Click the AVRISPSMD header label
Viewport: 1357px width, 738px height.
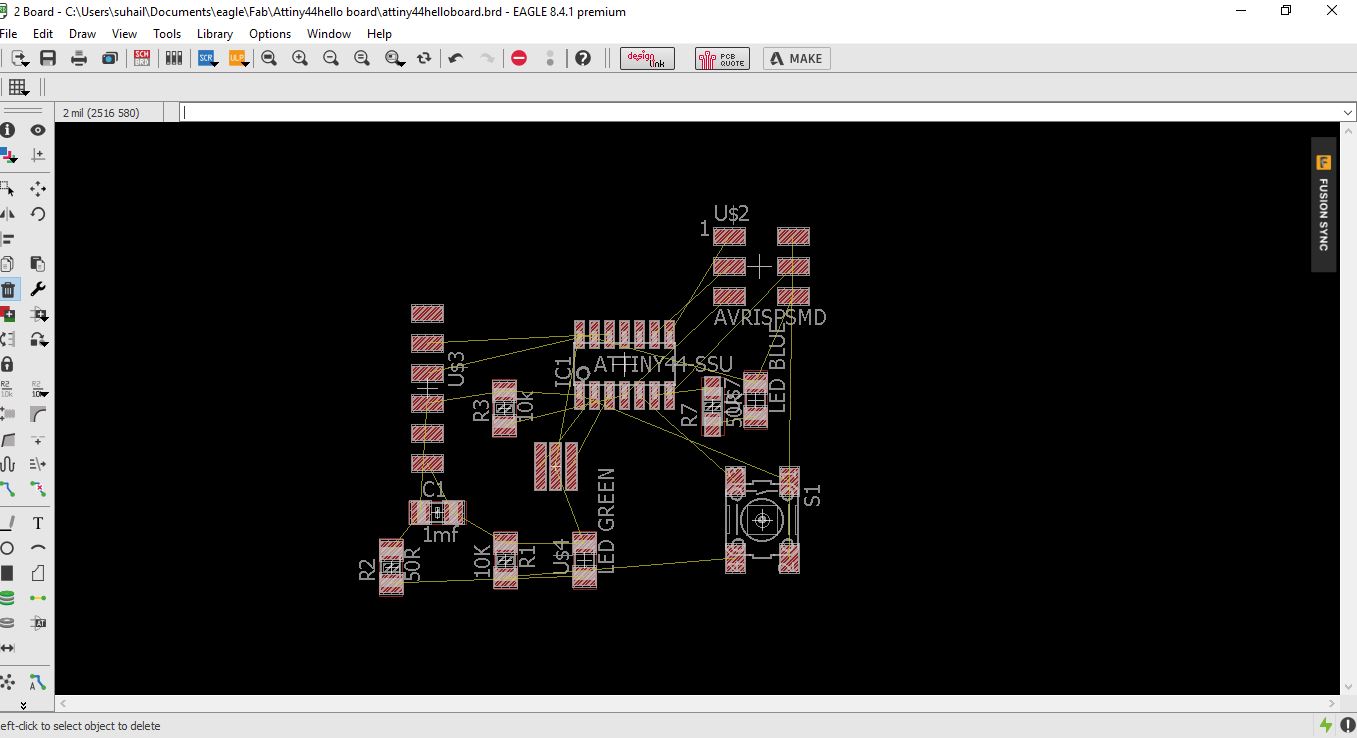click(x=770, y=318)
